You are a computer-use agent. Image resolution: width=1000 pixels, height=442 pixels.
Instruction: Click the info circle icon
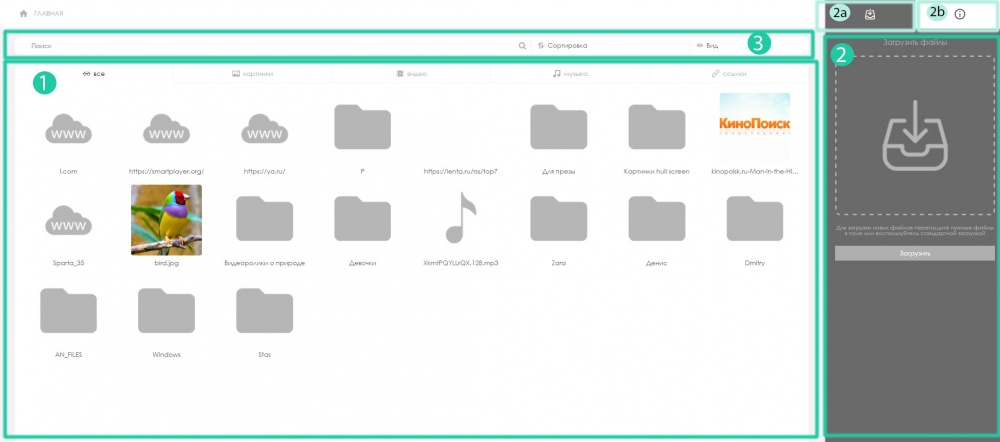[x=959, y=14]
